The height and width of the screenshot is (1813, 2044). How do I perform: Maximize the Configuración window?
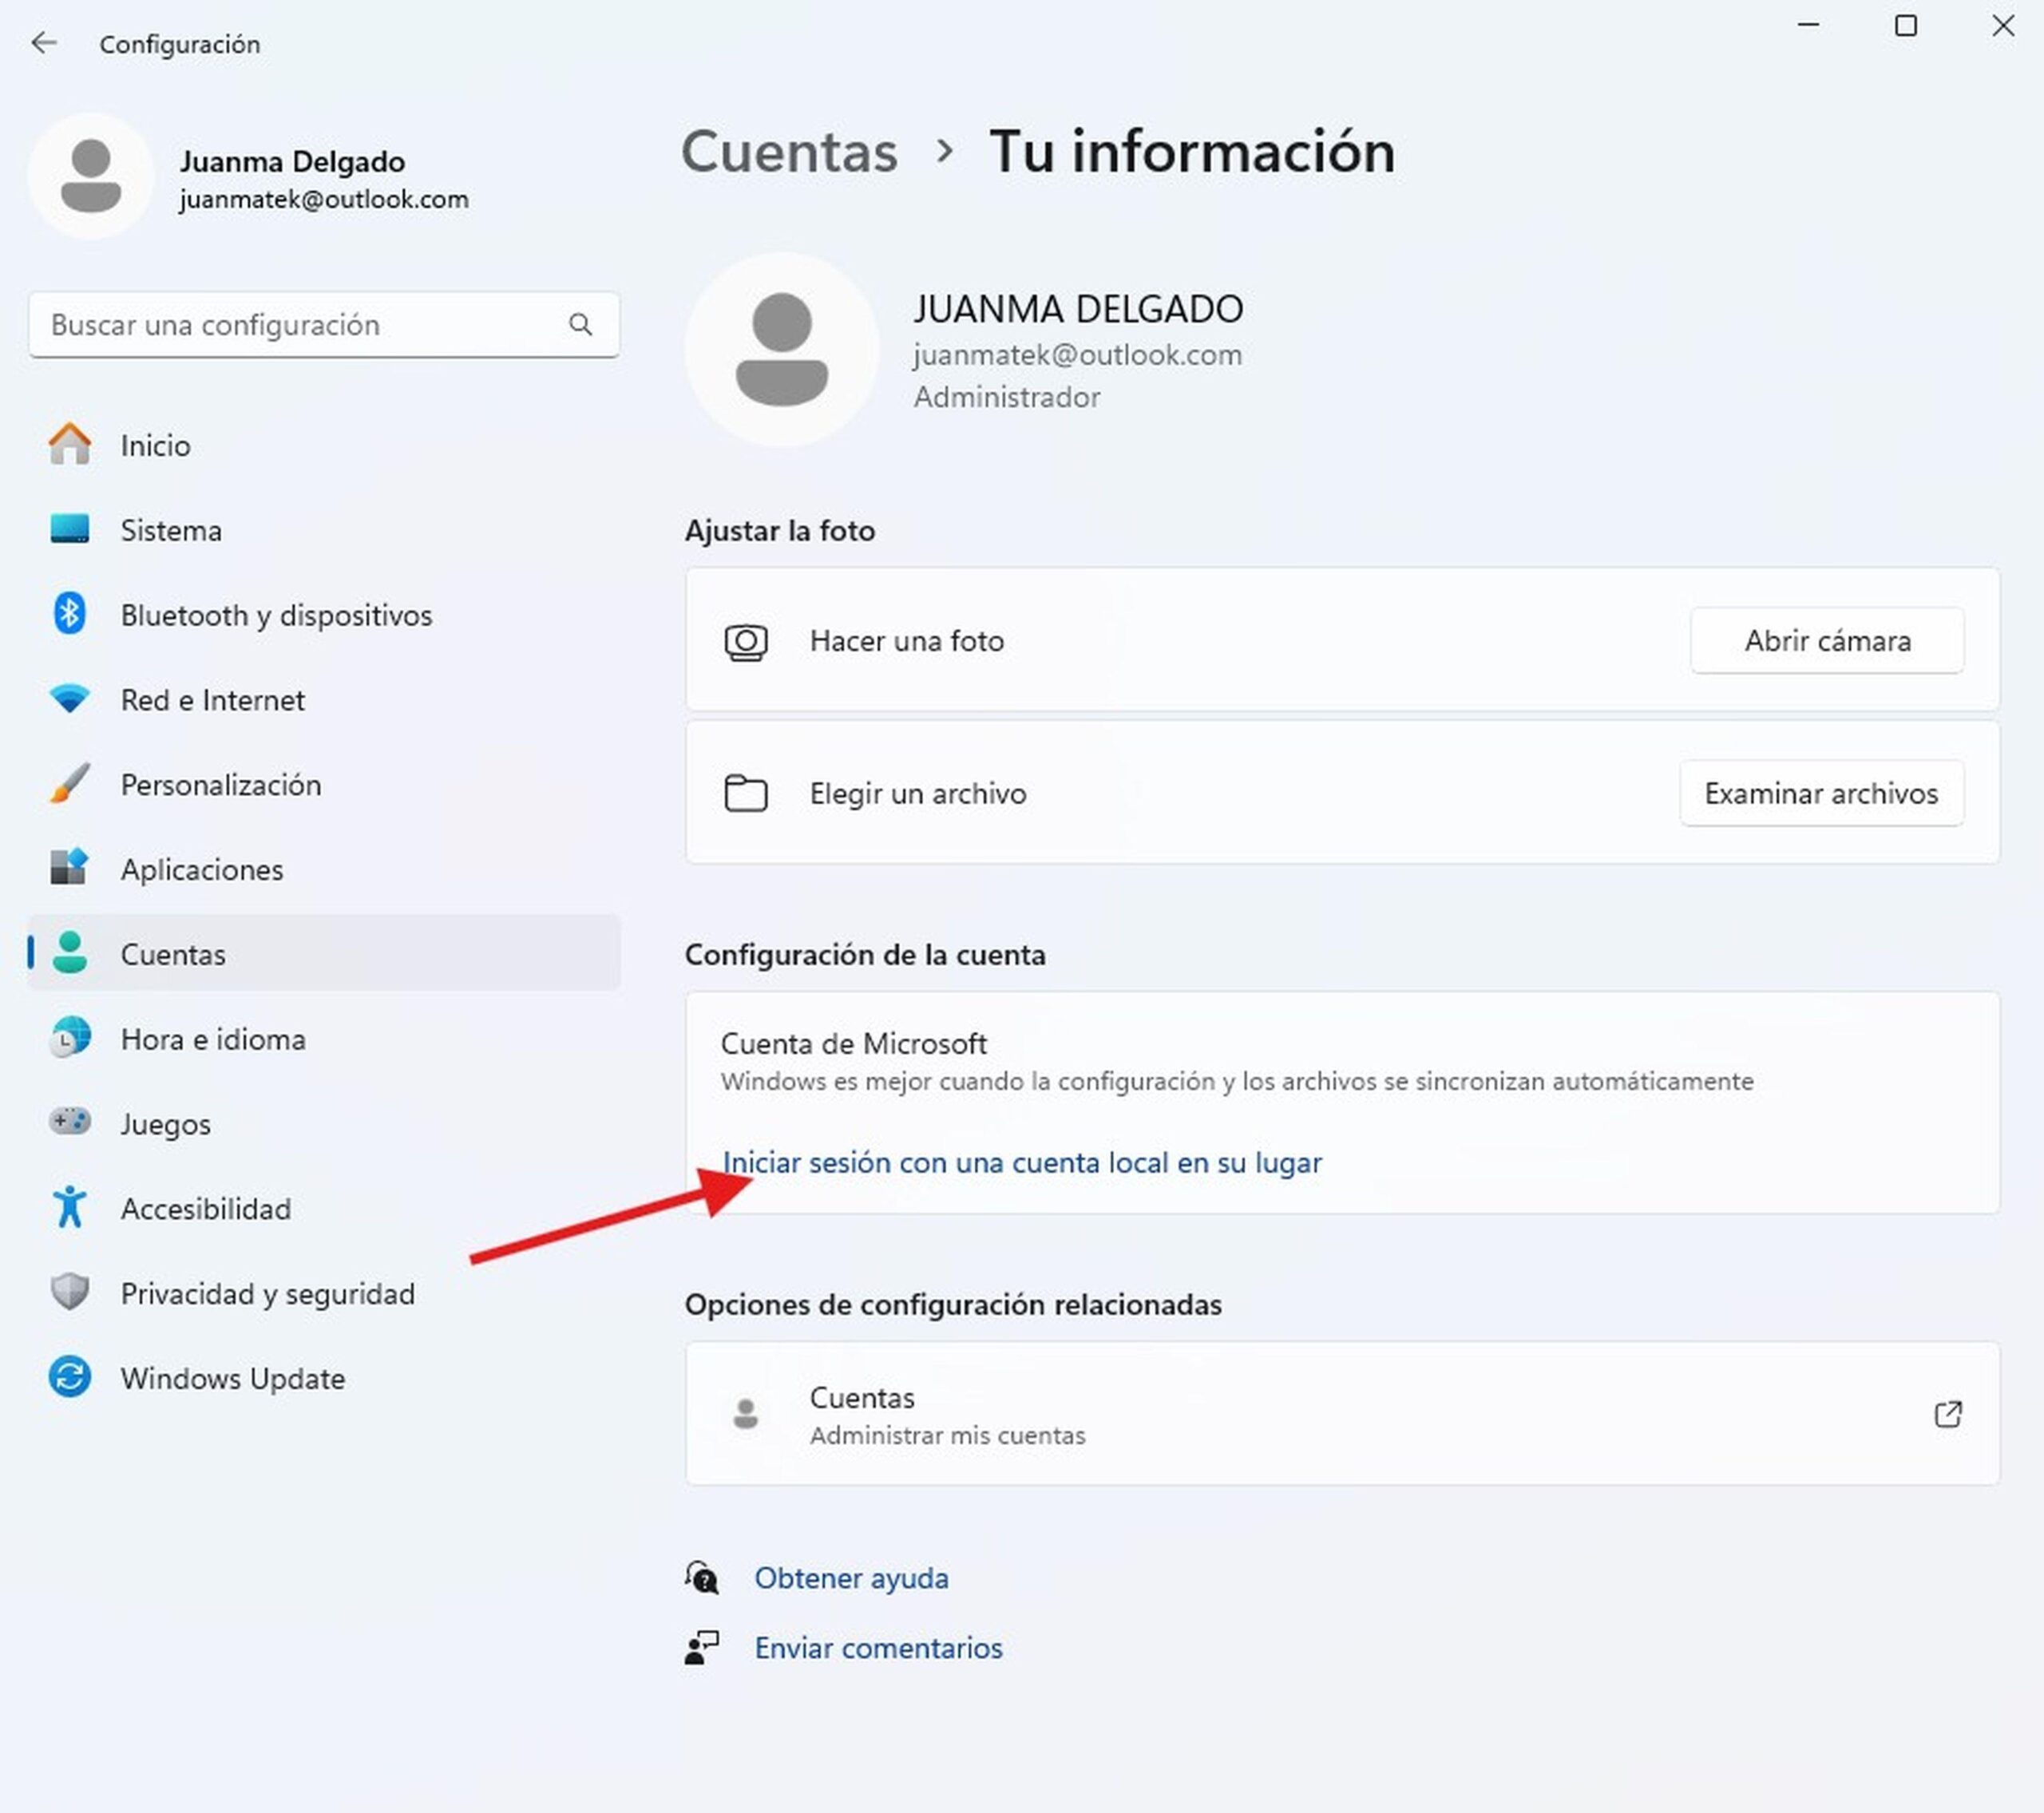point(1906,25)
